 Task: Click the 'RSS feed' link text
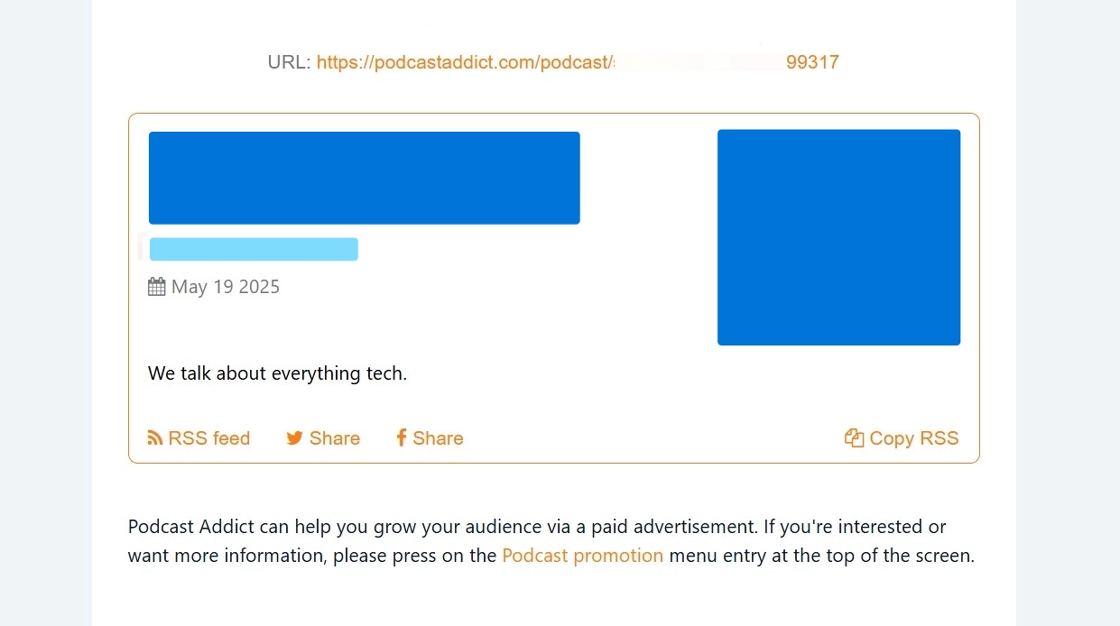209,438
